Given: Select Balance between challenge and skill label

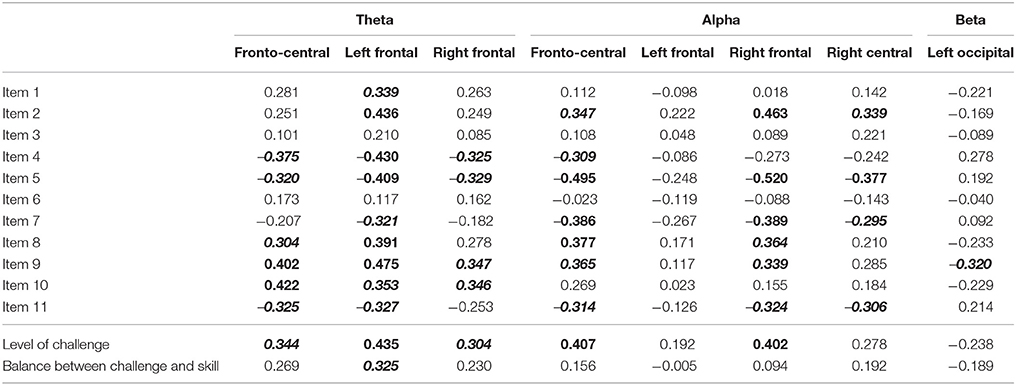Looking at the screenshot, I should coord(110,364).
